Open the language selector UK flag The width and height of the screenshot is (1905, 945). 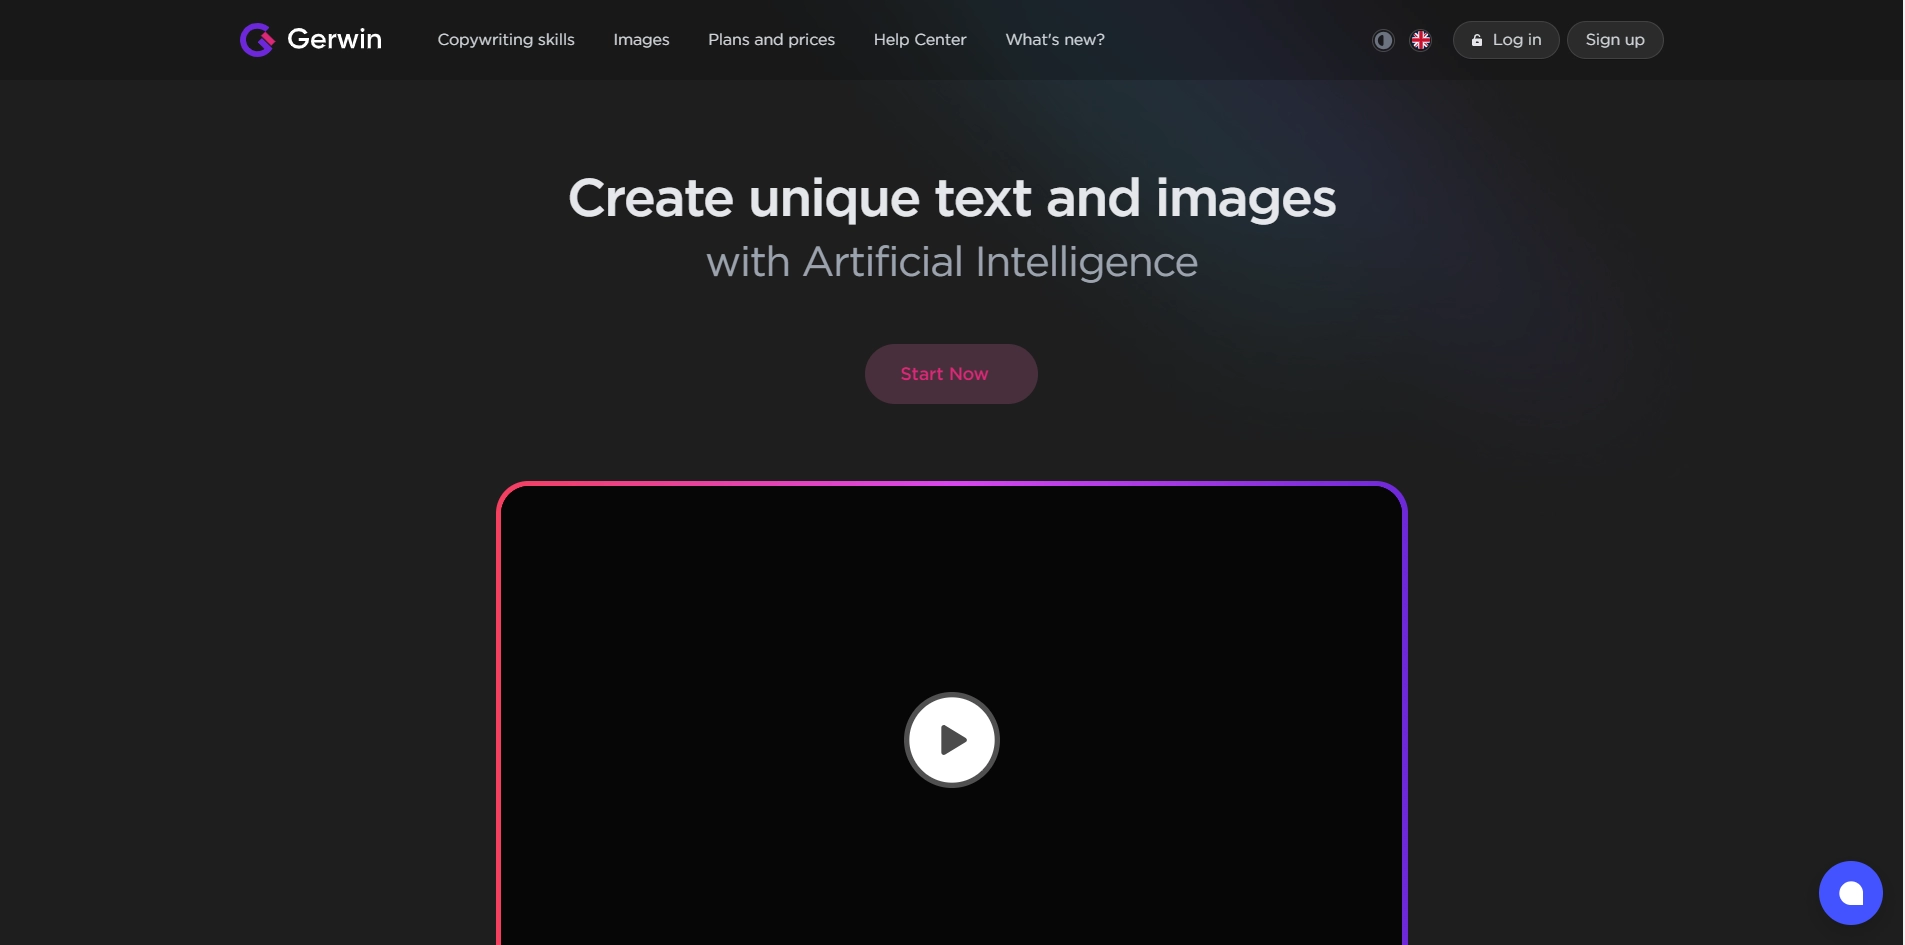1421,40
